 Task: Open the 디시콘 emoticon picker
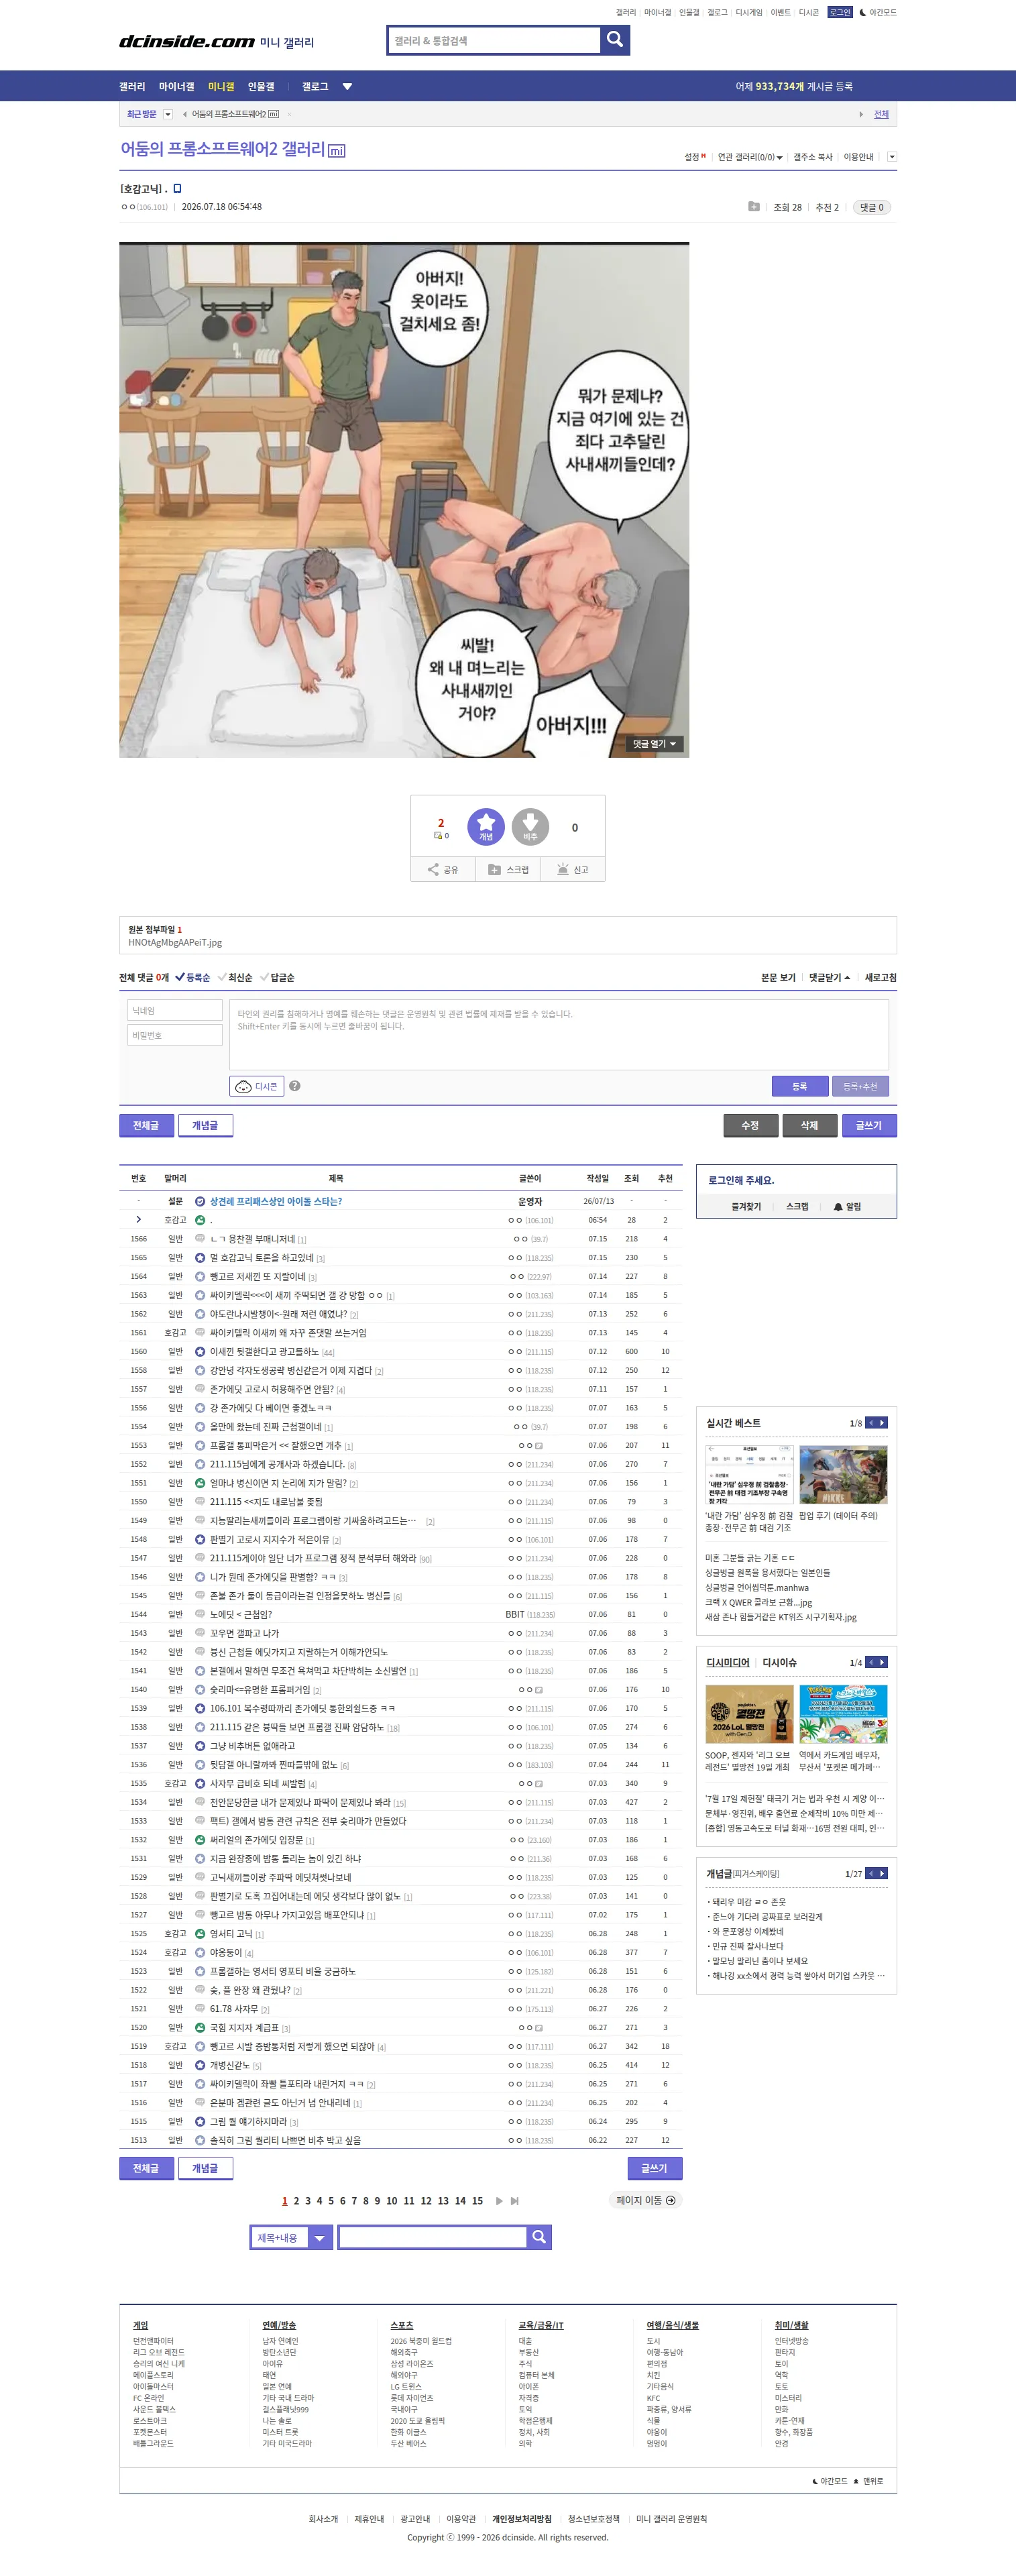click(257, 1086)
